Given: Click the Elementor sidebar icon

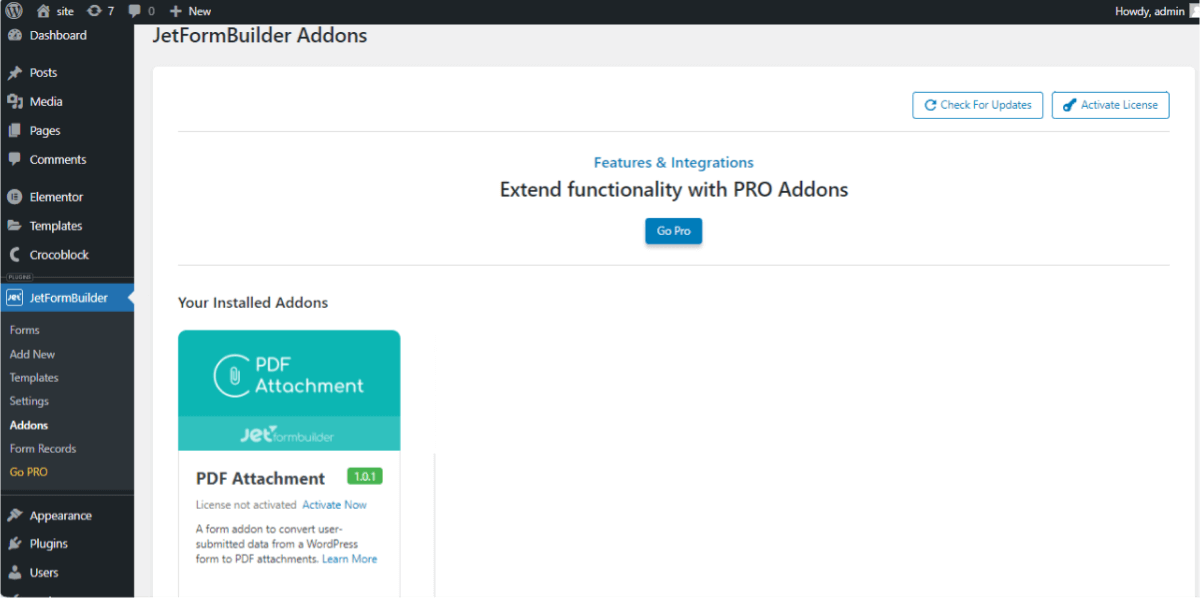Looking at the screenshot, I should [x=15, y=197].
